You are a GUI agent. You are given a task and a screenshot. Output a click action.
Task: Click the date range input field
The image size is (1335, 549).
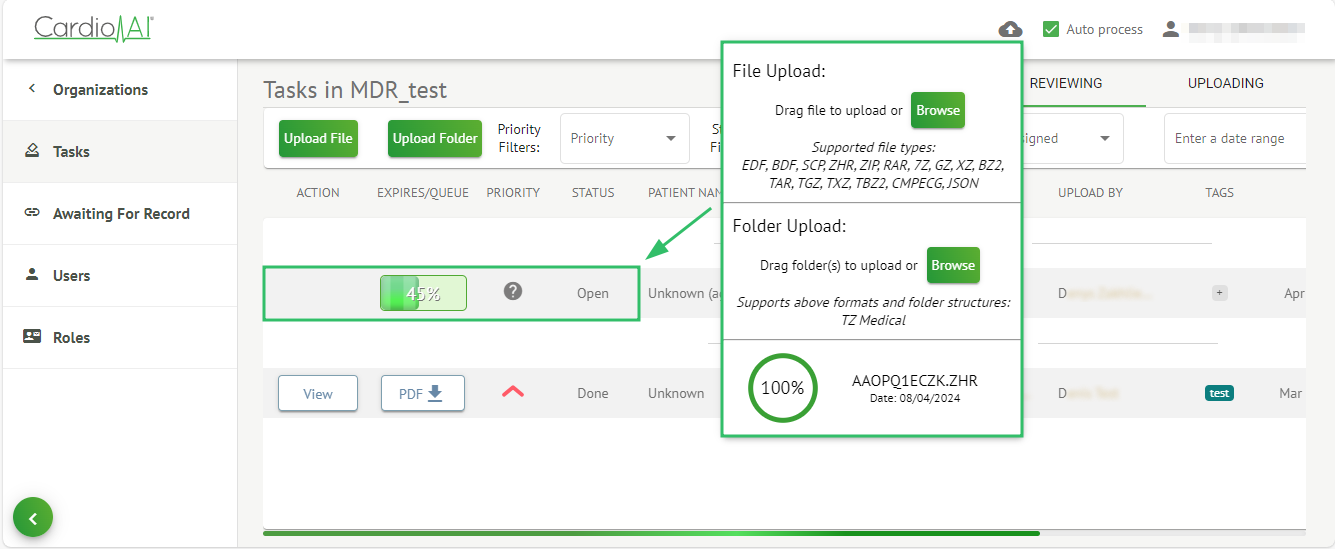pos(1236,139)
